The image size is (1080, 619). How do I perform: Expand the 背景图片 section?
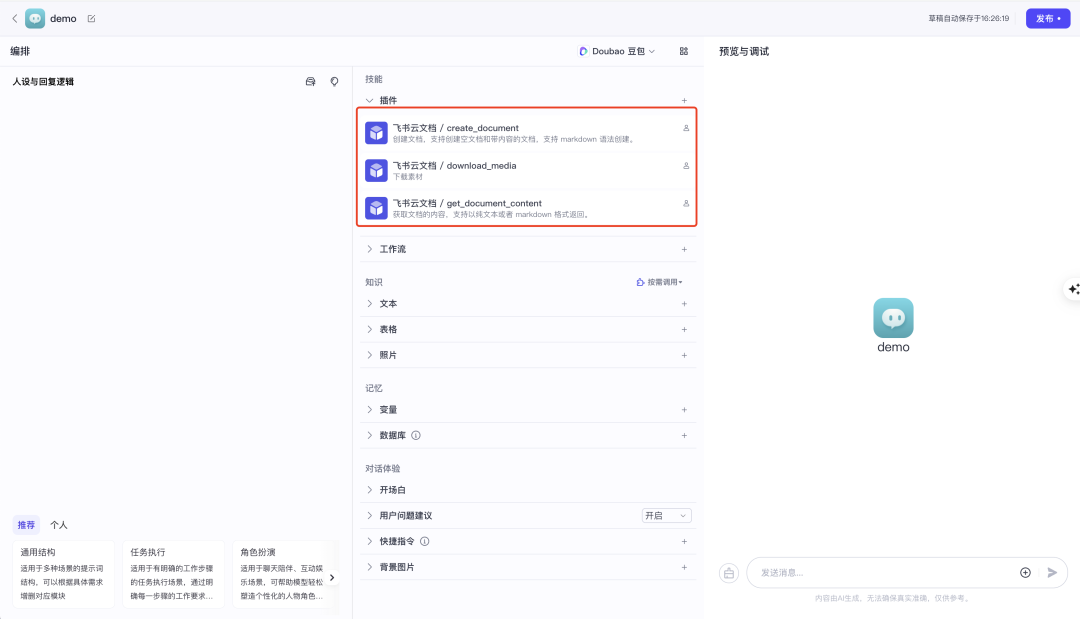pos(370,567)
